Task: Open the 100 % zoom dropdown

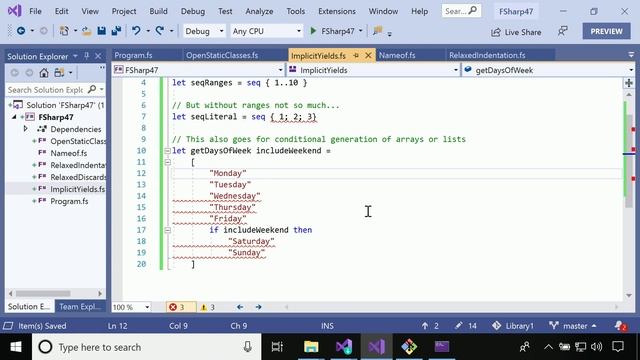Action: (x=131, y=307)
